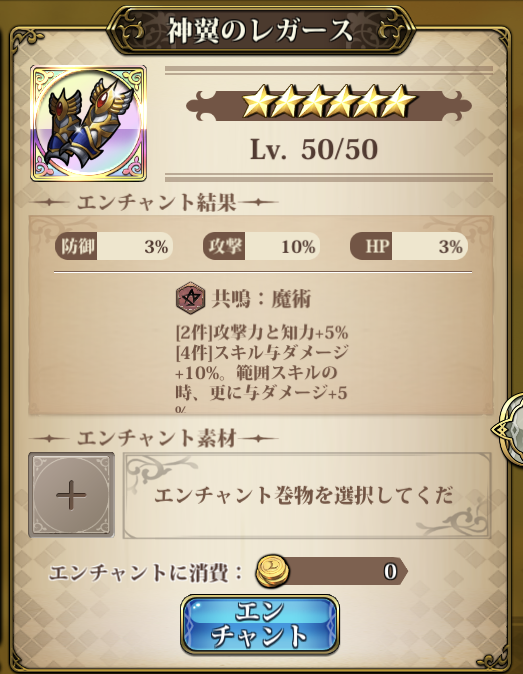Add enchant scroll via plus slot
Image resolution: width=523 pixels, height=674 pixels.
click(x=71, y=495)
